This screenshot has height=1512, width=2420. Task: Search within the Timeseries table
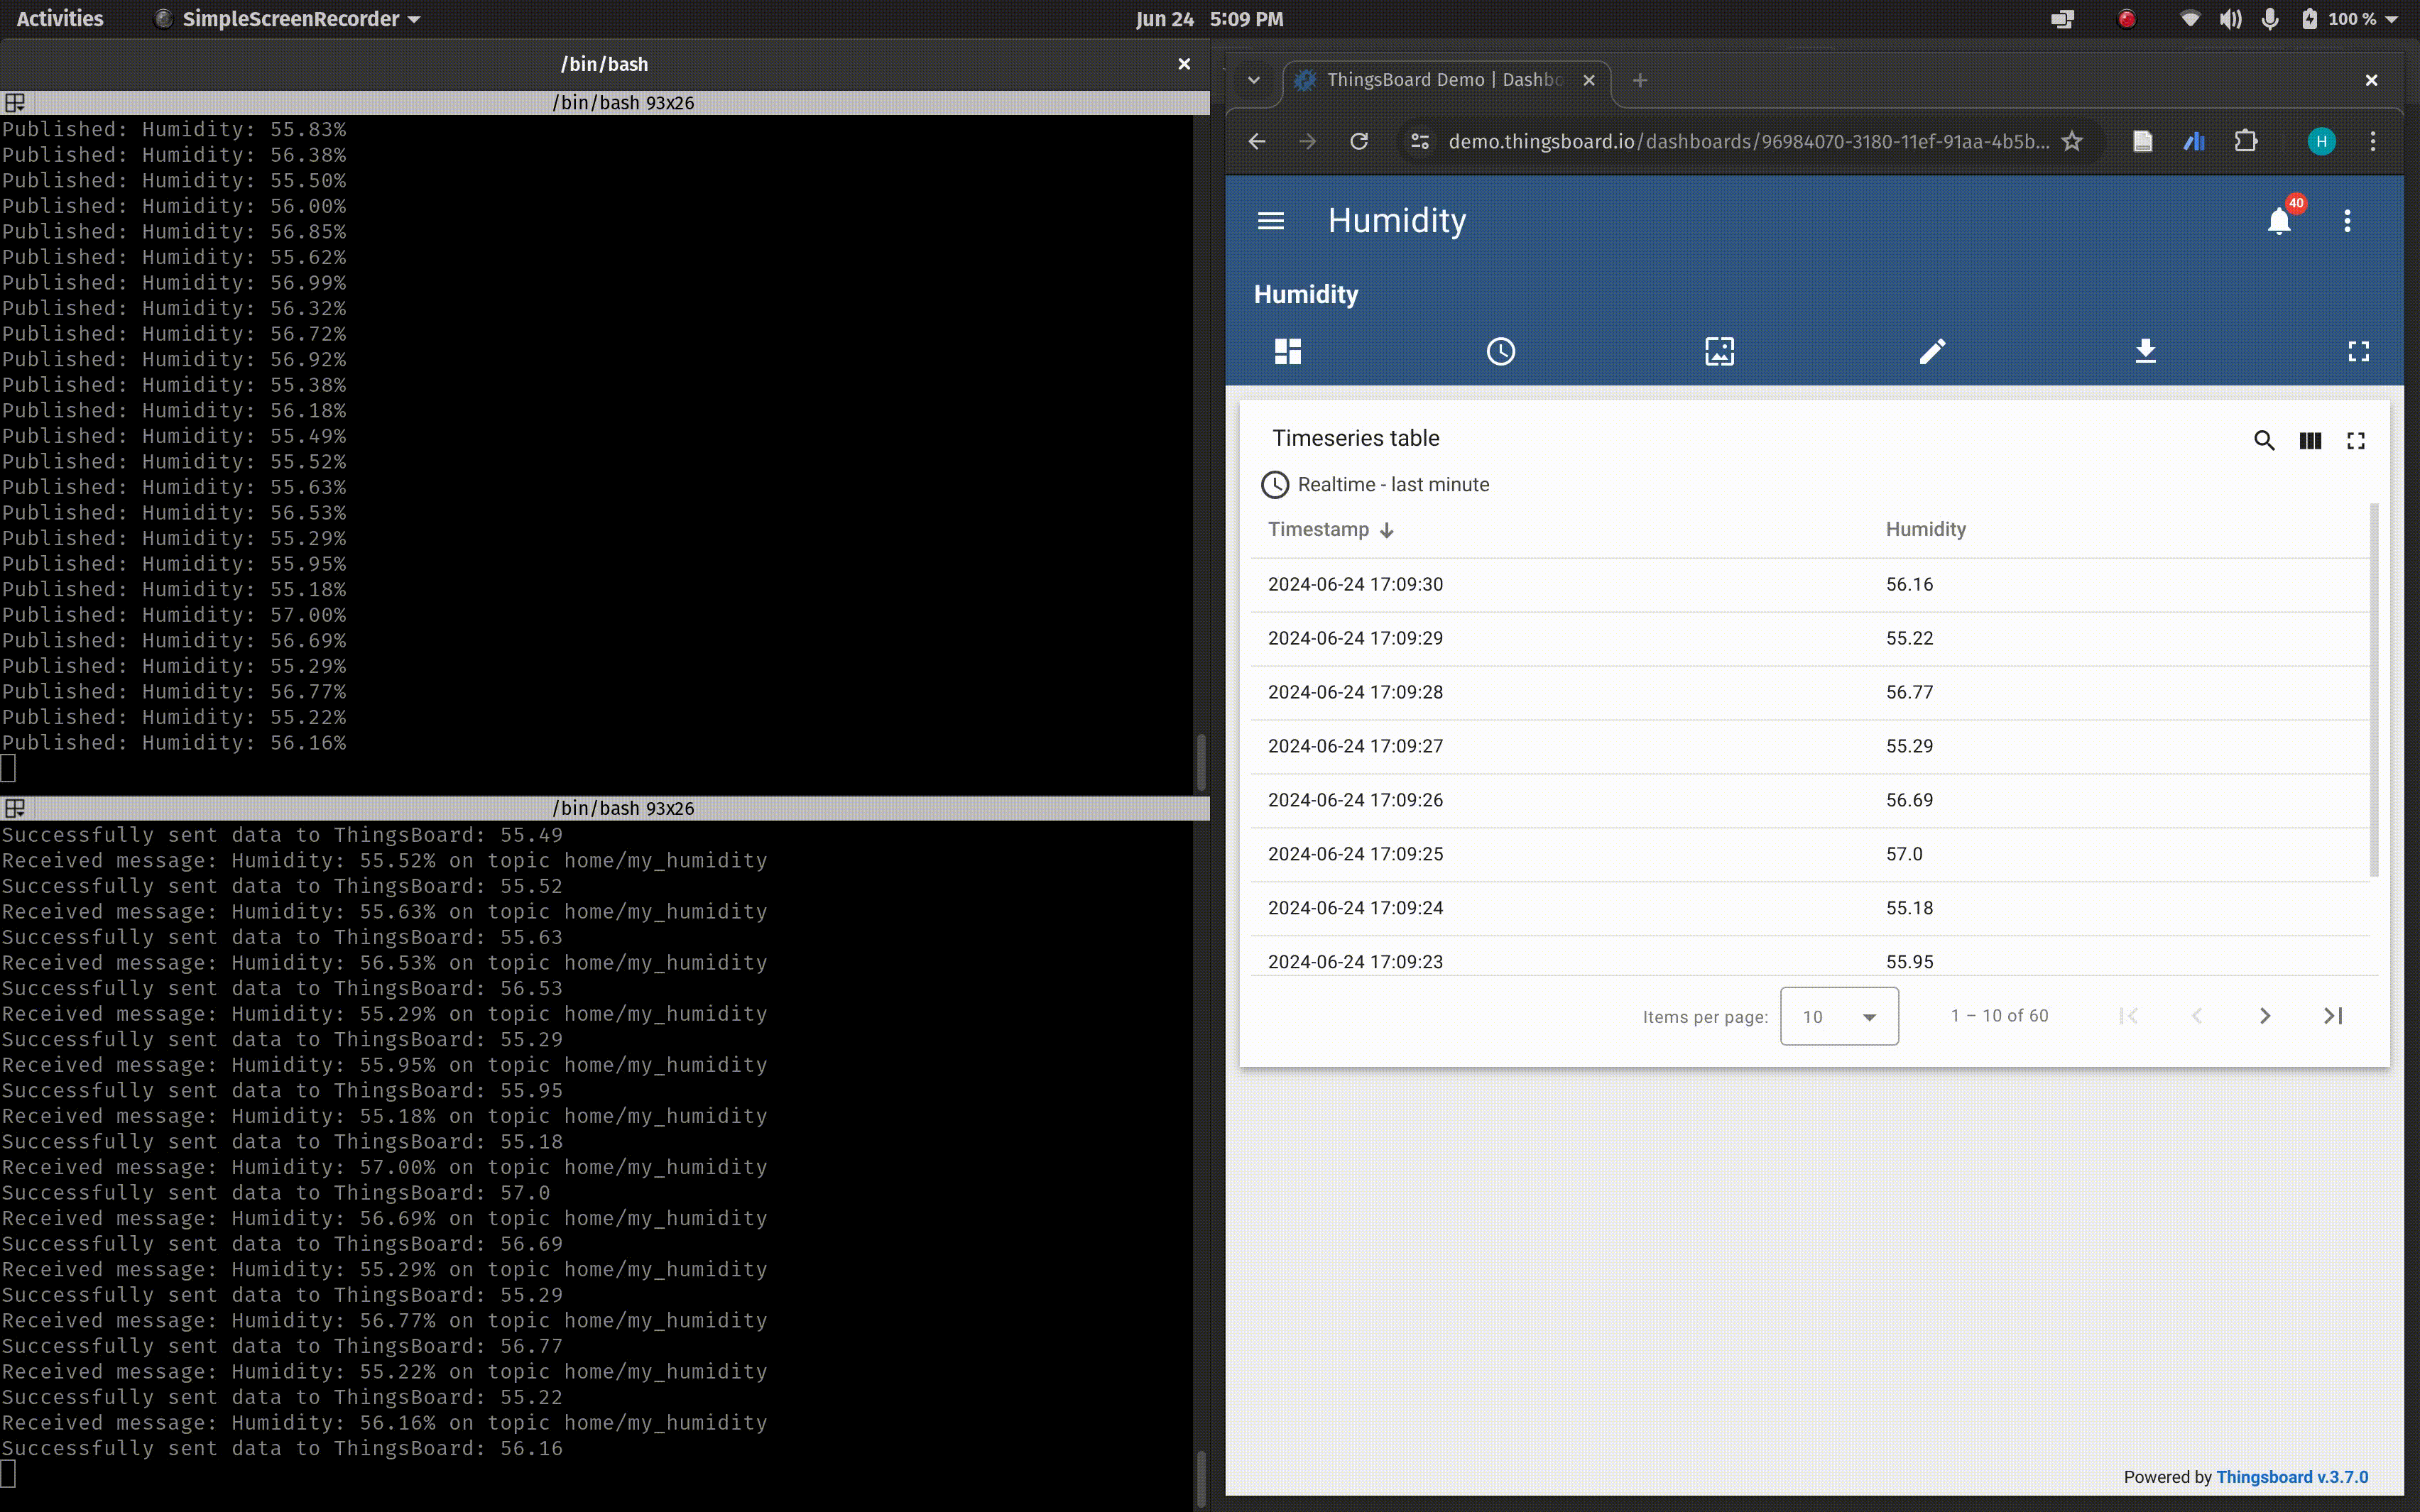click(x=2264, y=440)
